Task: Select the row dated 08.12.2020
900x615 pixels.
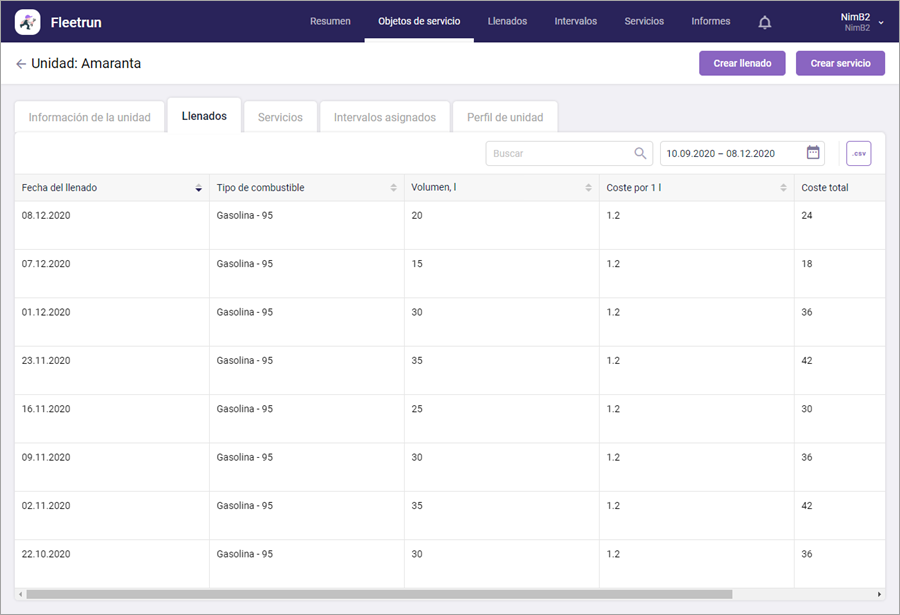Action: (449, 225)
